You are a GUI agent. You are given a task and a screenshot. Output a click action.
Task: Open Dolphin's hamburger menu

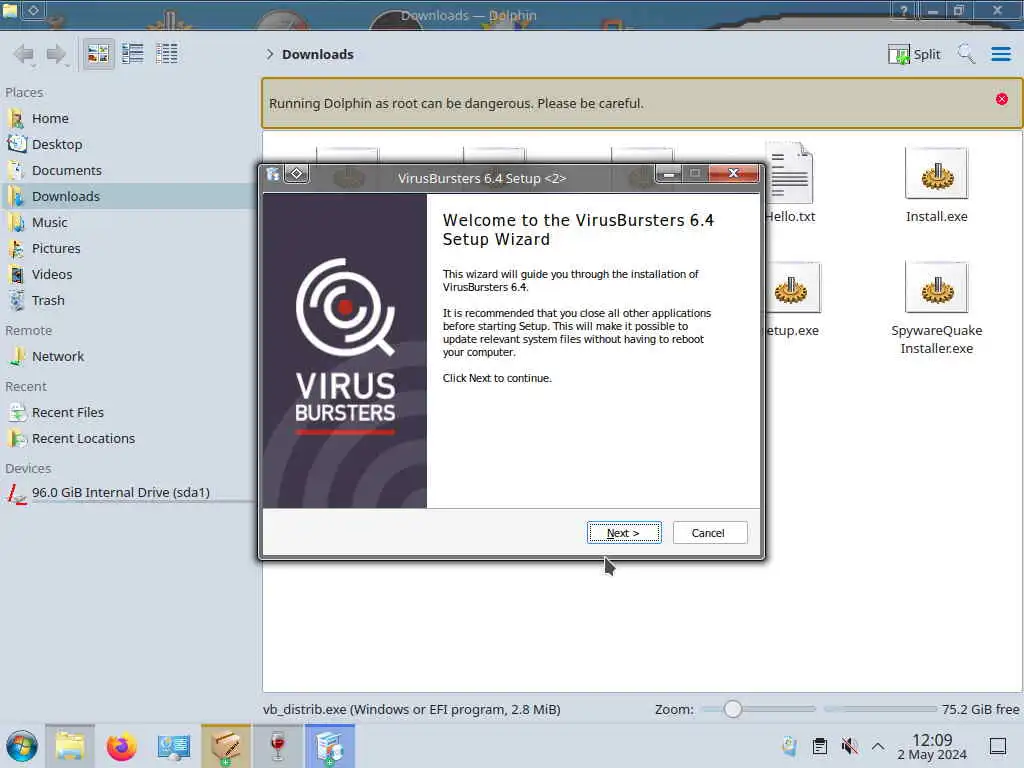click(1000, 54)
